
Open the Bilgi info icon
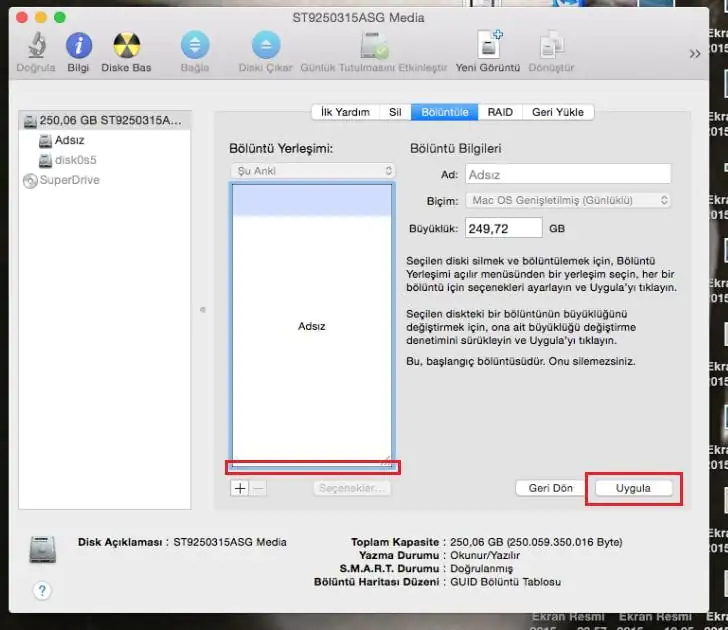coord(78,45)
